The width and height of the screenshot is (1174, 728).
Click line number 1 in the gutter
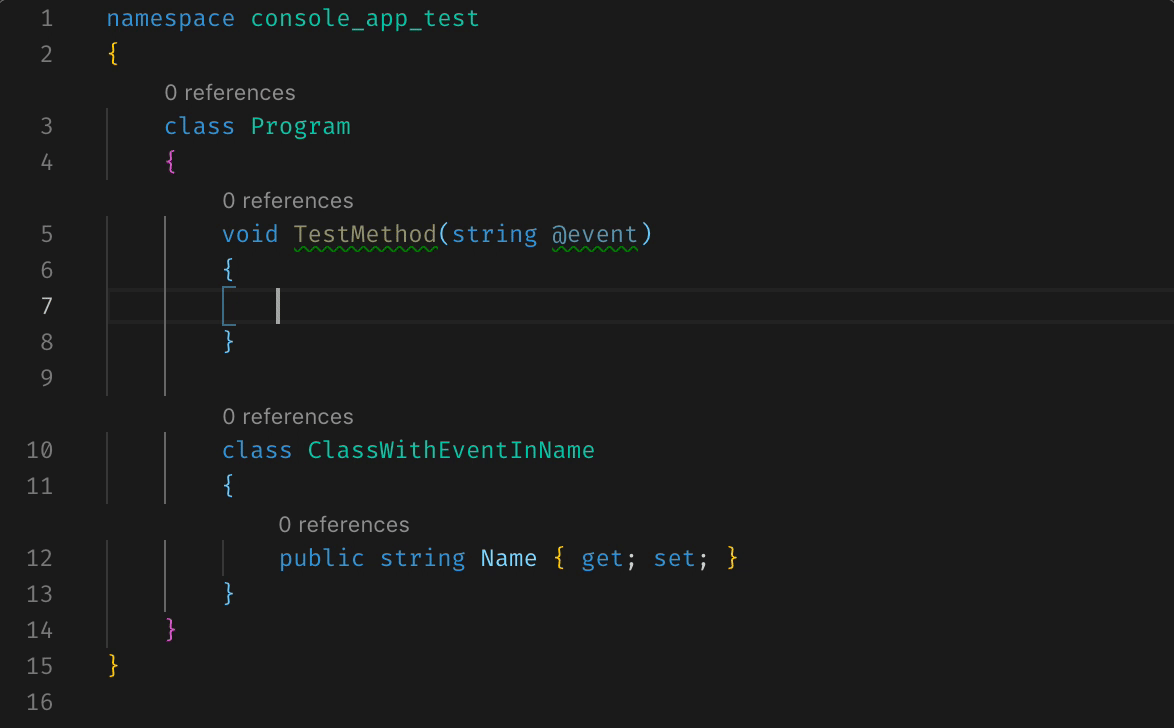[44, 18]
